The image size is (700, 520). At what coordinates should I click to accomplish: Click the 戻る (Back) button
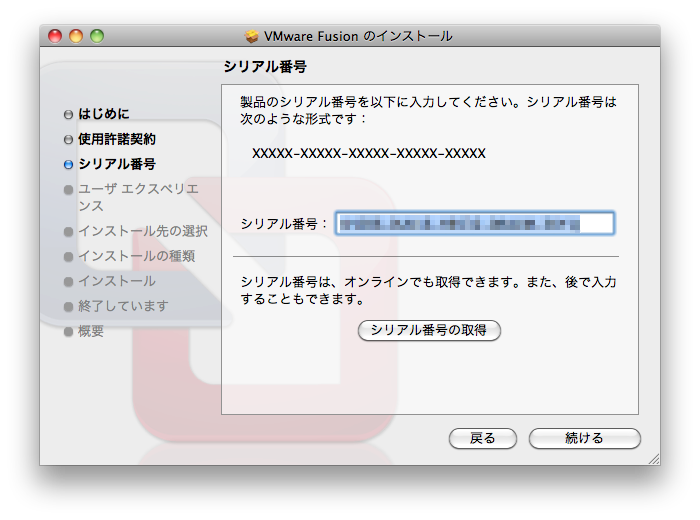(483, 438)
